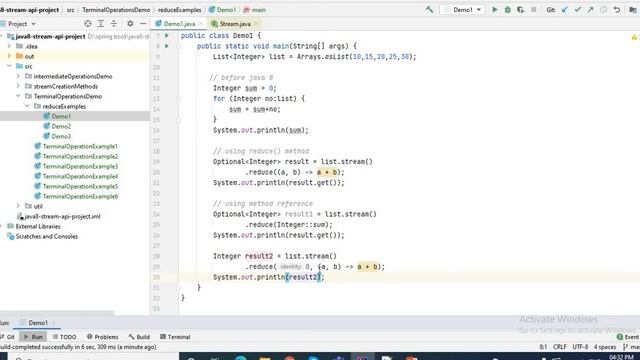This screenshot has height=360, width=640.
Task: Show Git history clock icon
Action: (x=604, y=9)
